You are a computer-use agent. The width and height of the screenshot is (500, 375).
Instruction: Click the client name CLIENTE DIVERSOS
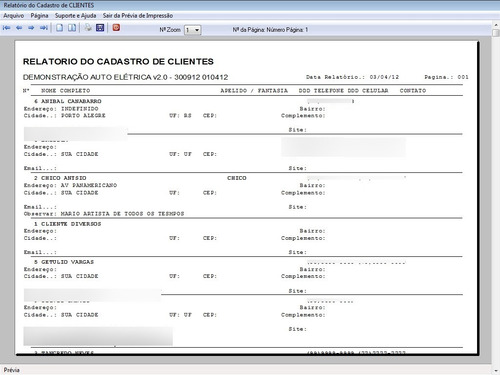(x=71, y=224)
